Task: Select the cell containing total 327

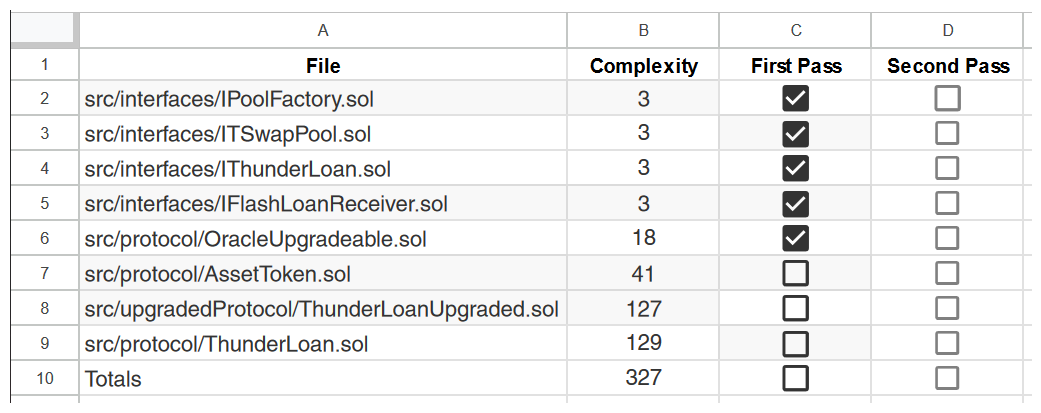Action: click(644, 378)
